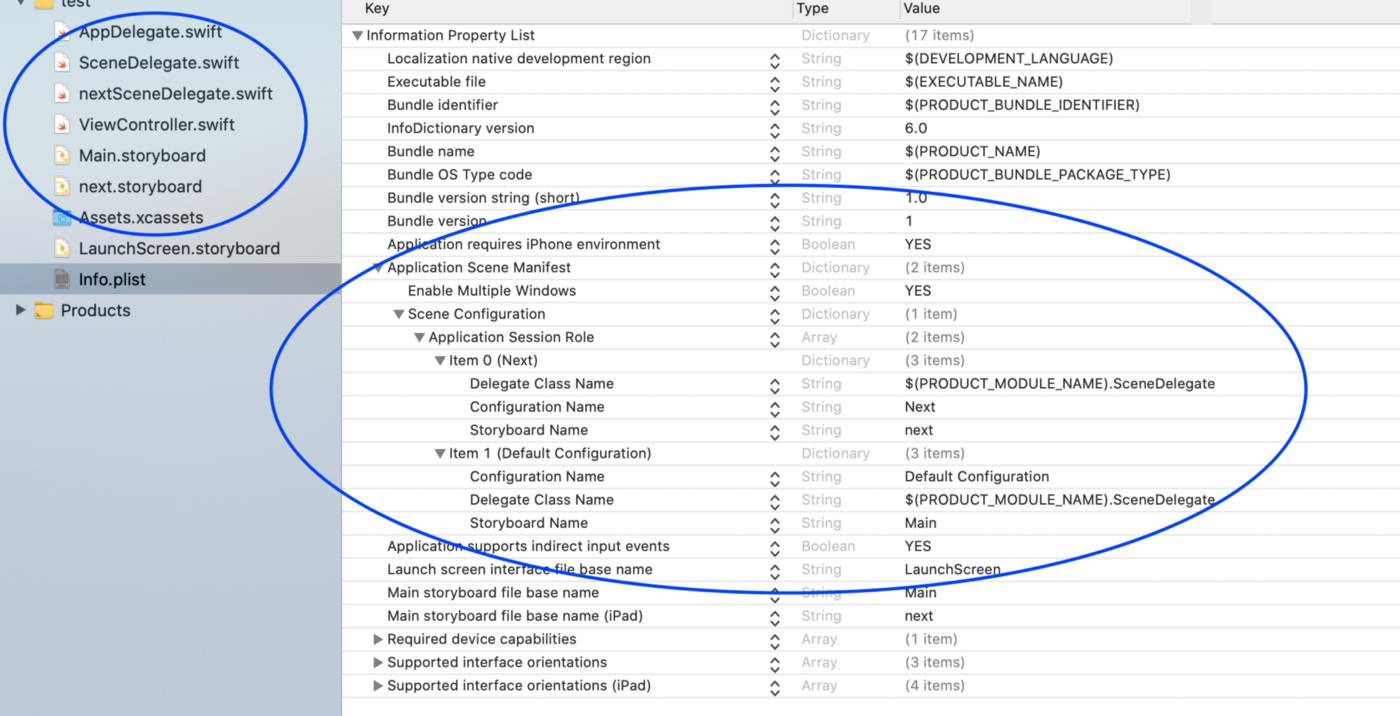Open stepper for Launch screen interface file base name
Viewport: 1400px width, 716px height.
(775, 571)
